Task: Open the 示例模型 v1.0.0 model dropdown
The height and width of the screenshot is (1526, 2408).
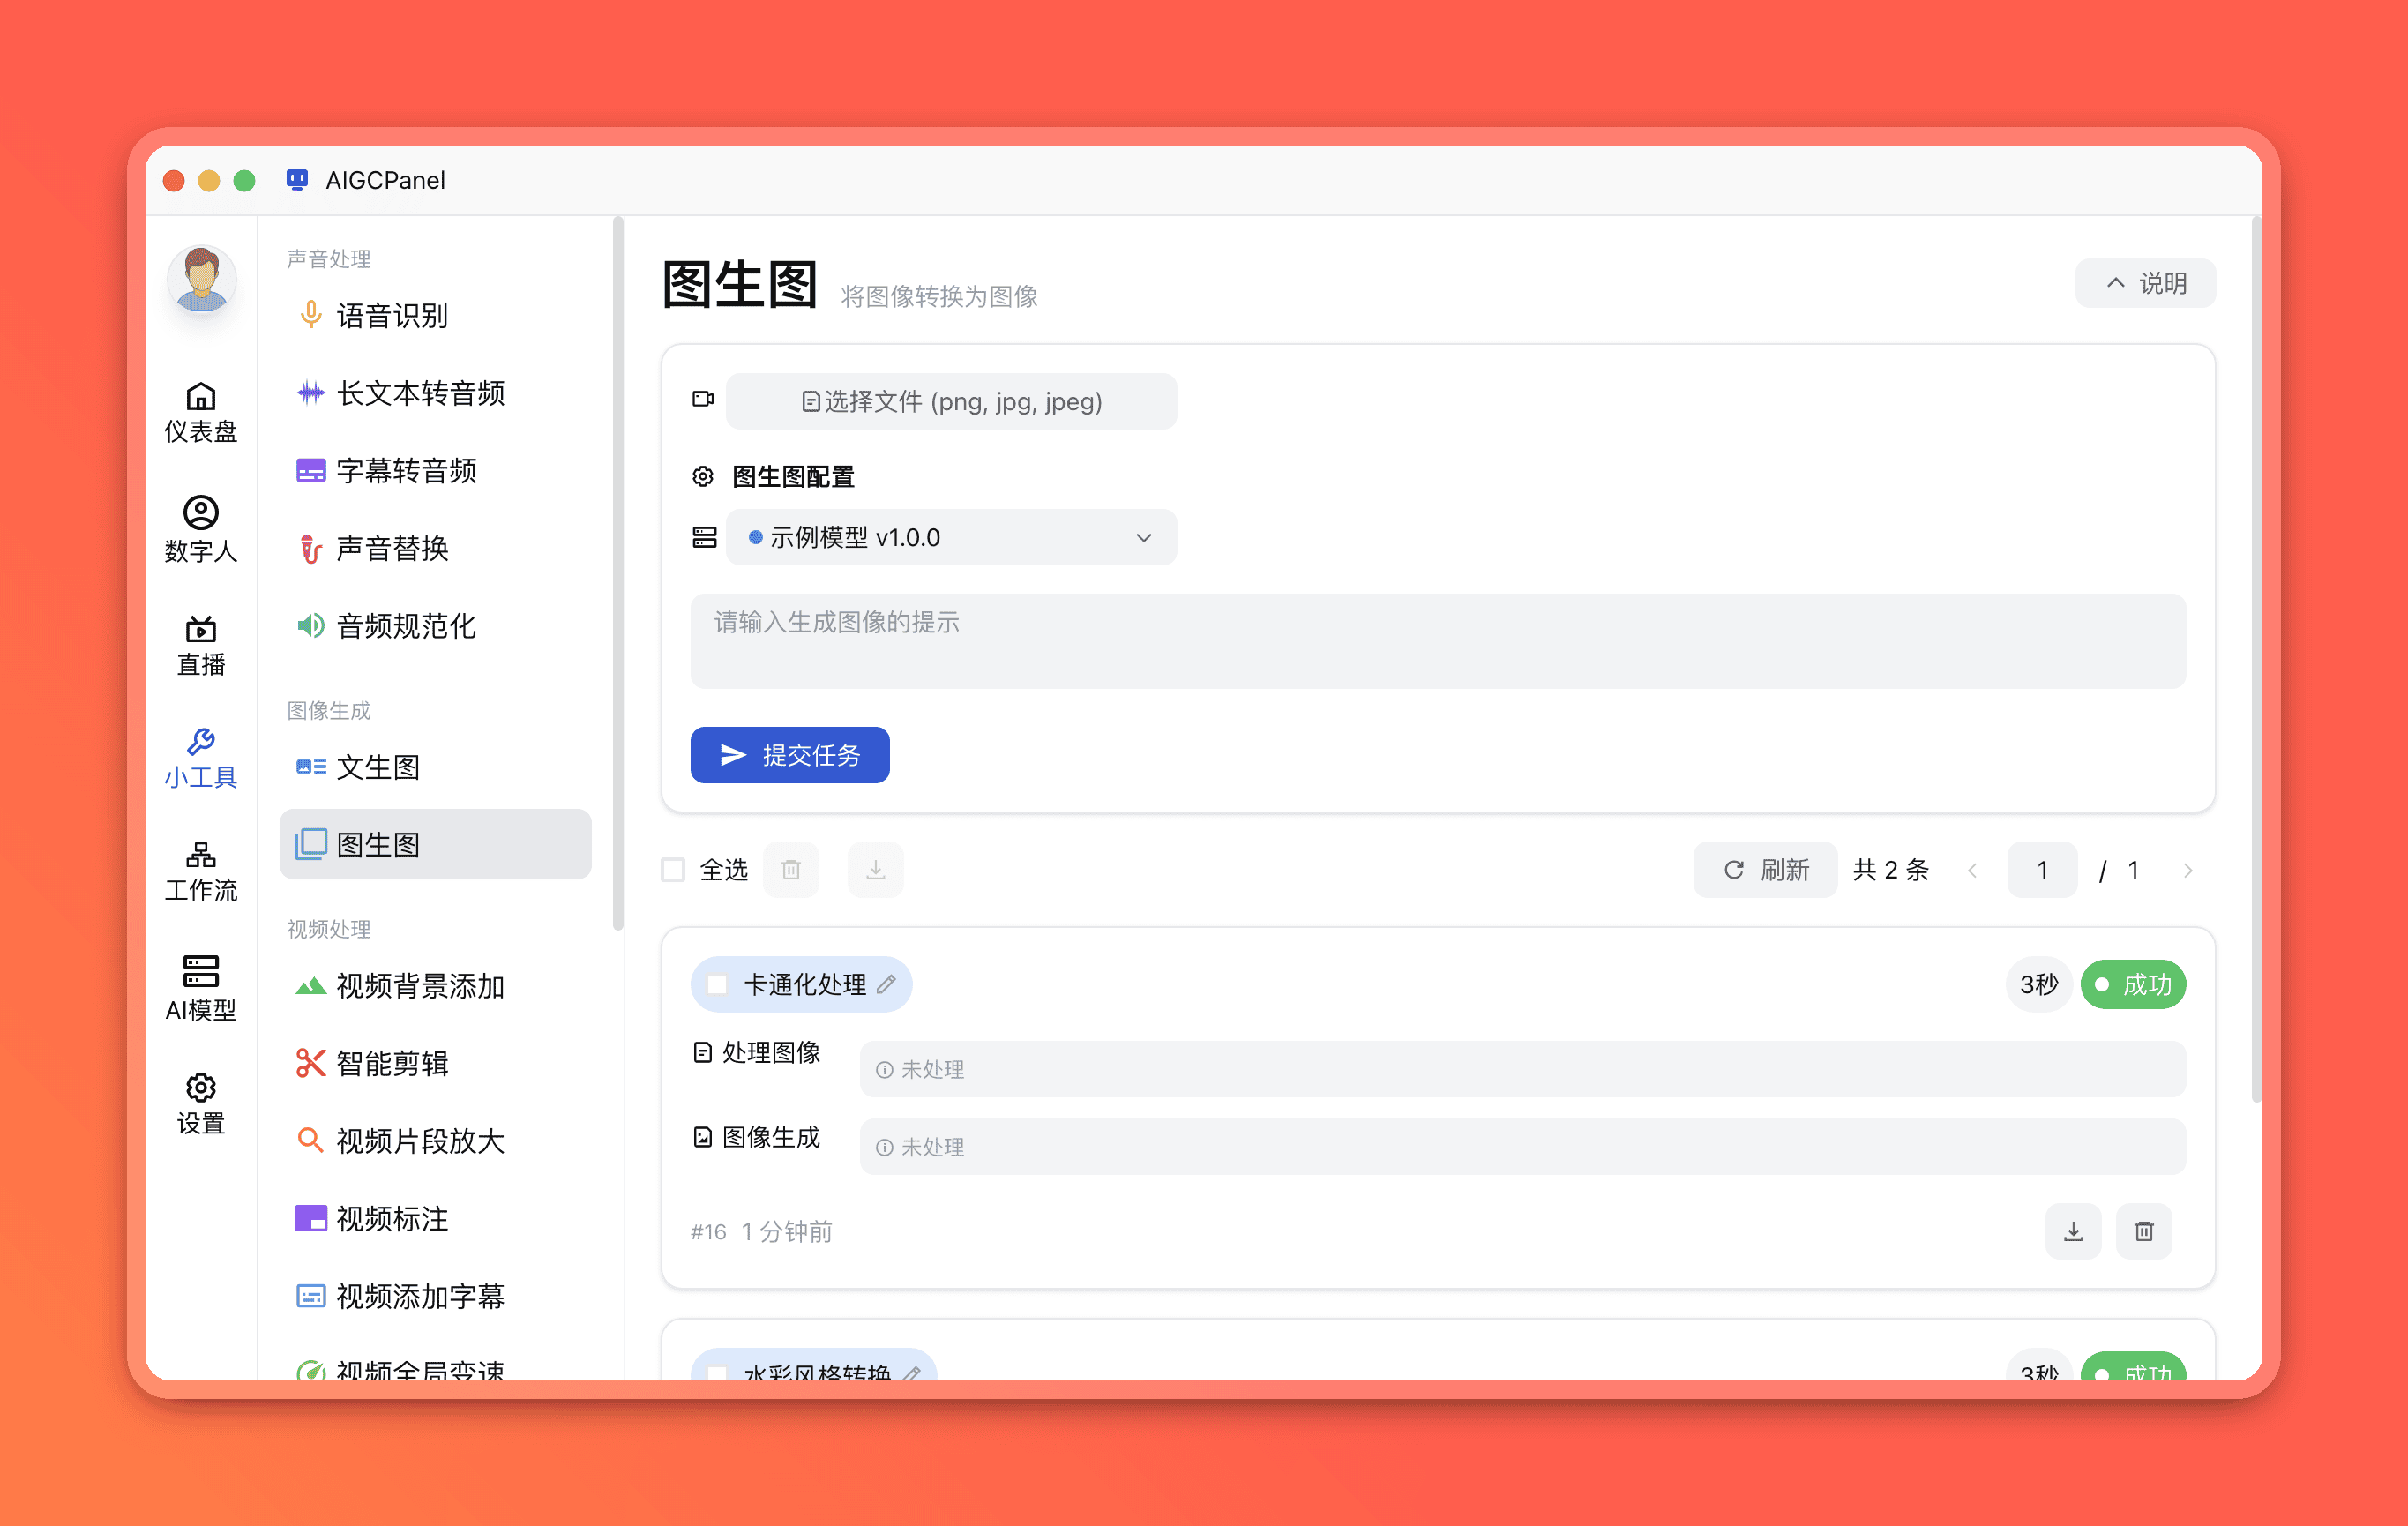Action: pyautogui.click(x=951, y=537)
